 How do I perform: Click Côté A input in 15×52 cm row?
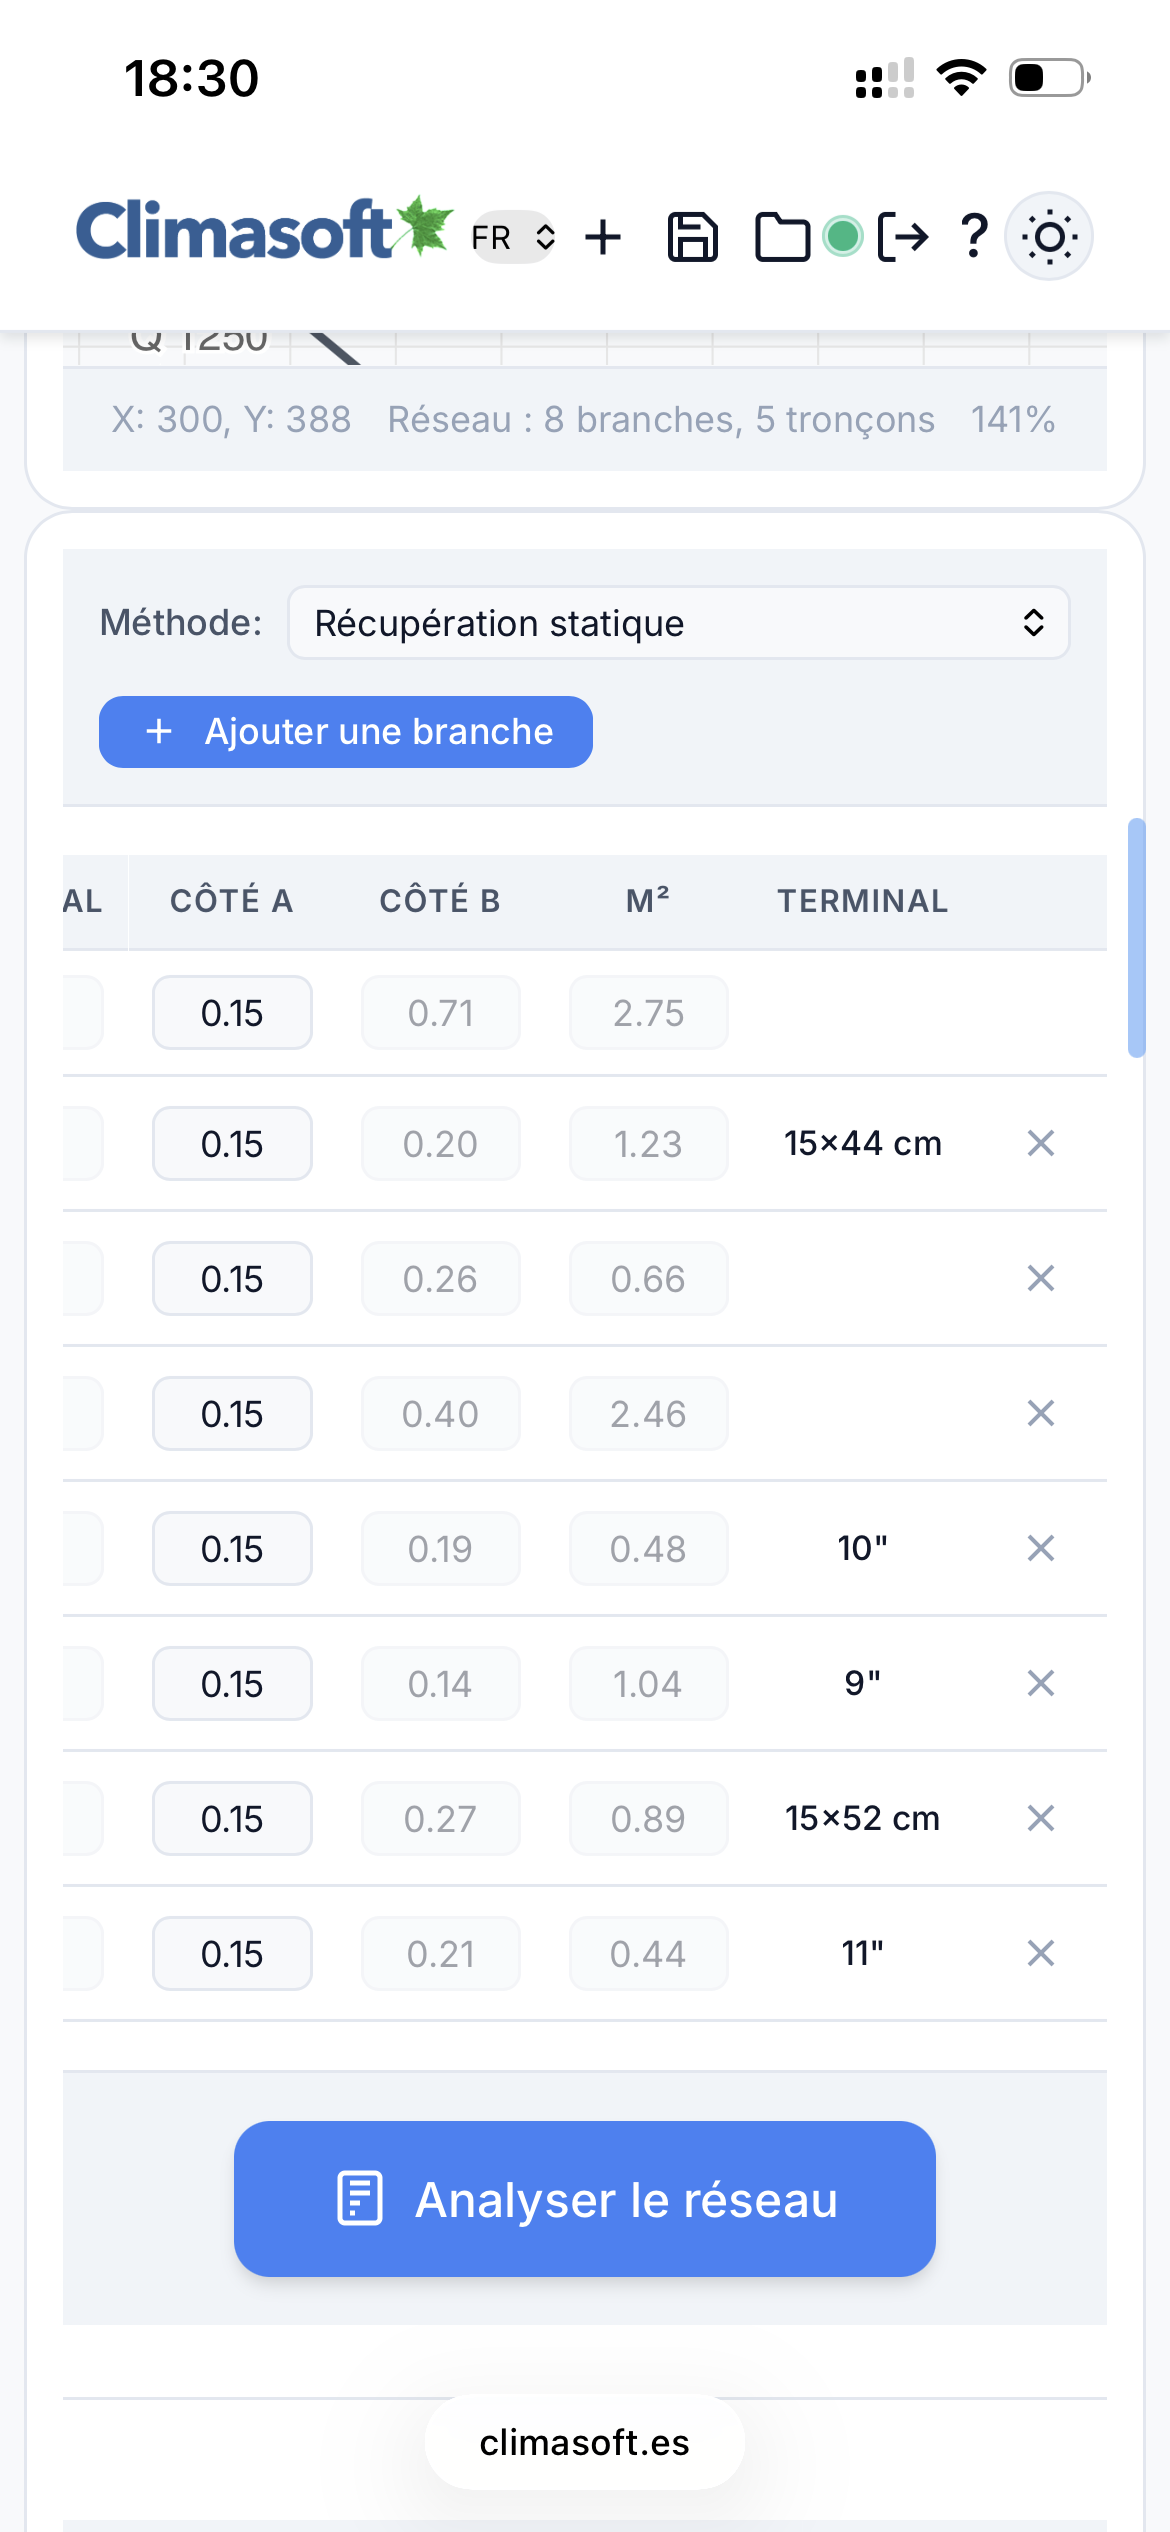(232, 1818)
